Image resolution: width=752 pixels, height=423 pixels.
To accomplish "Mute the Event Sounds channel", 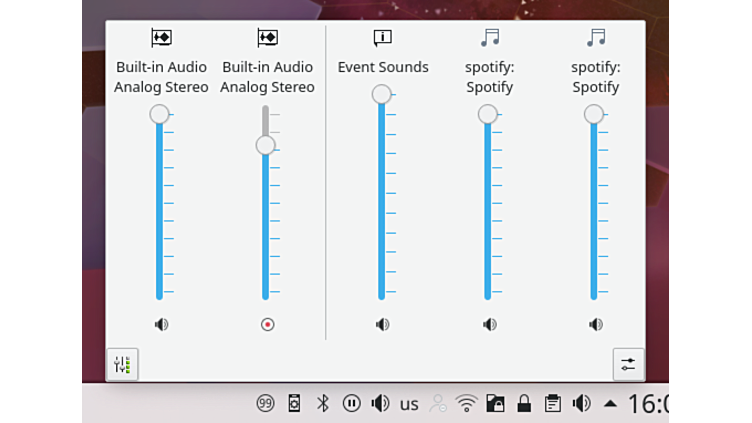I will (x=382, y=324).
